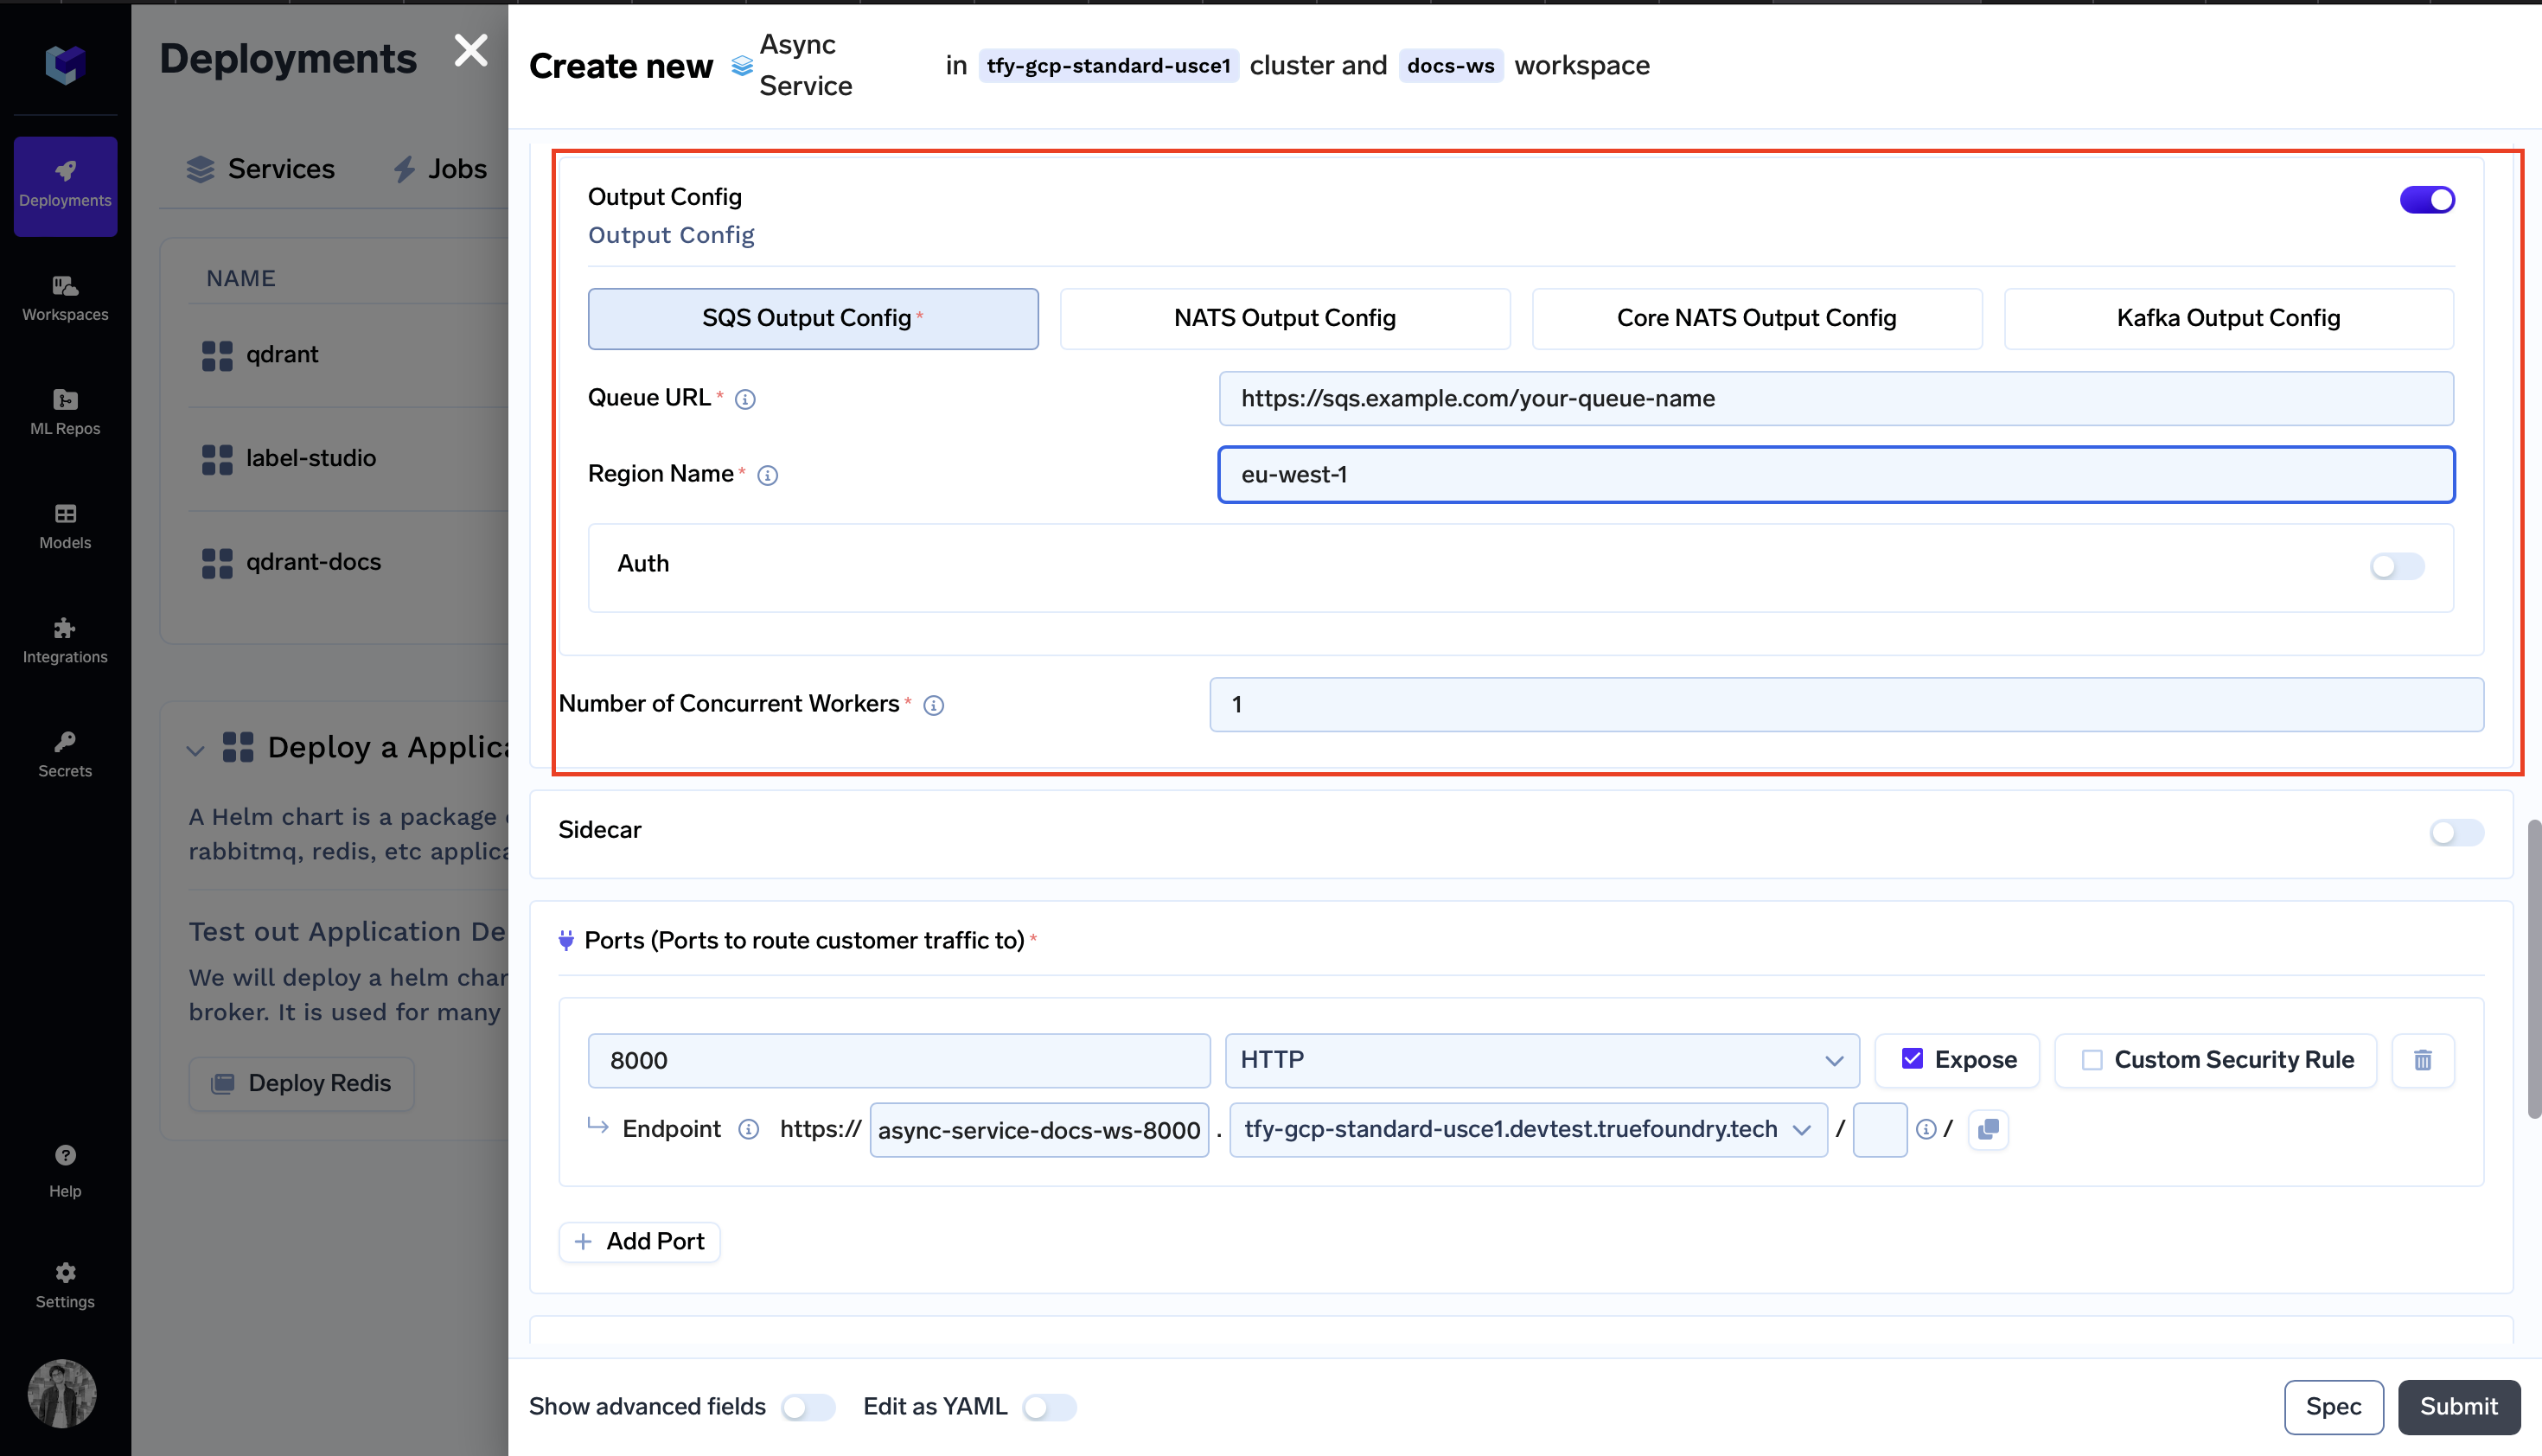Select SQS Output Config tab
Viewport: 2542px width, 1456px height.
point(813,318)
